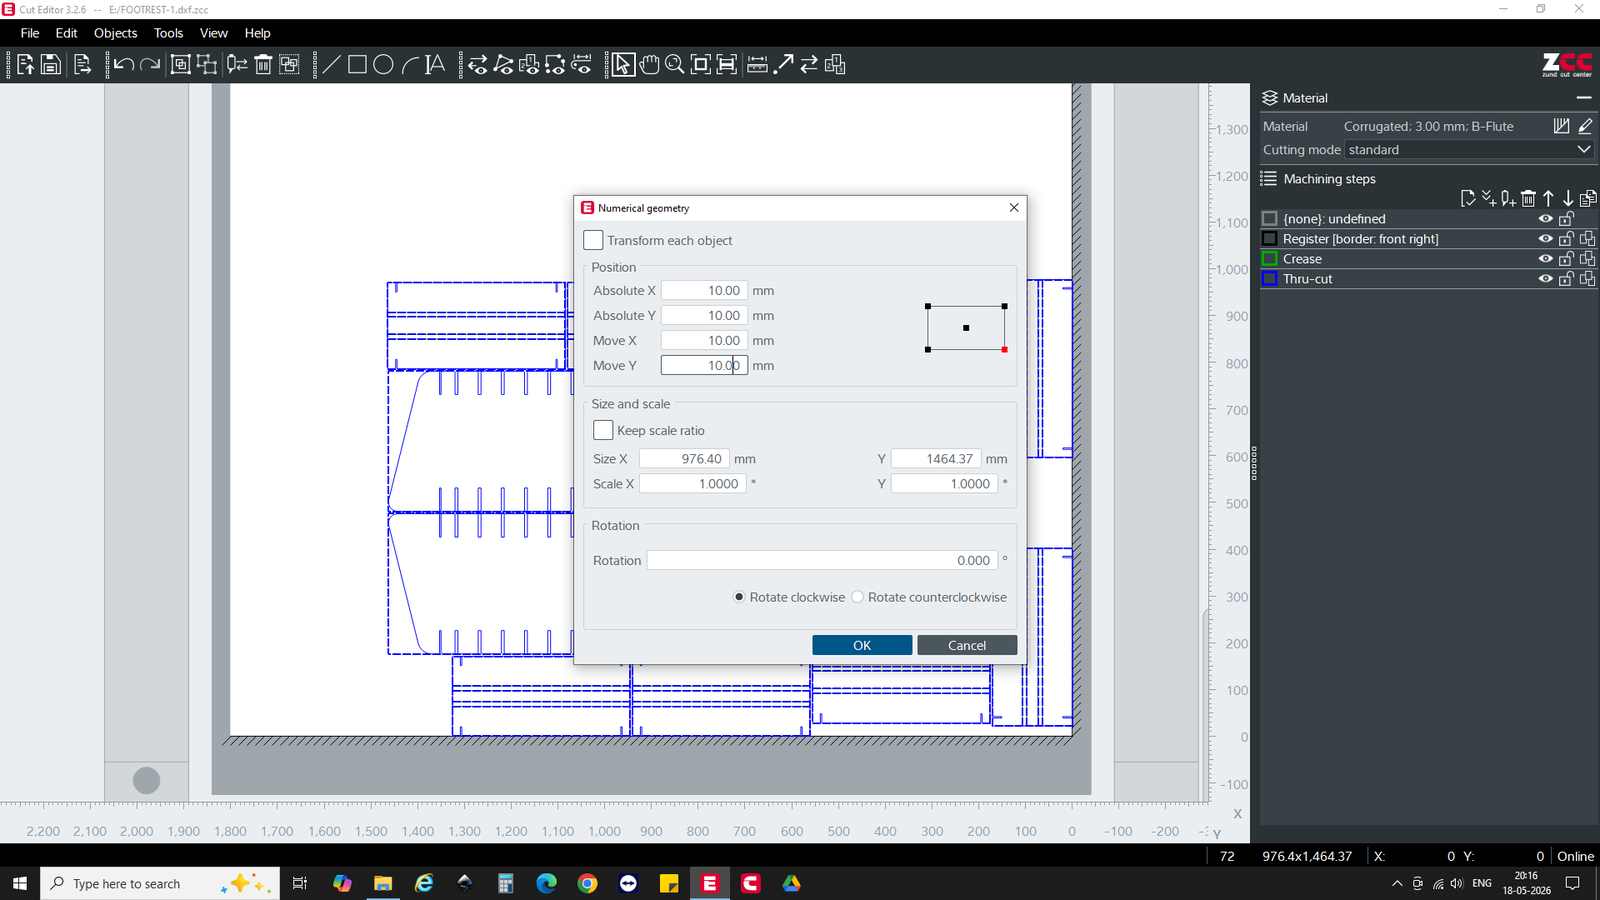Select Rotate clockwise radio button
The image size is (1600, 900).
(x=739, y=597)
